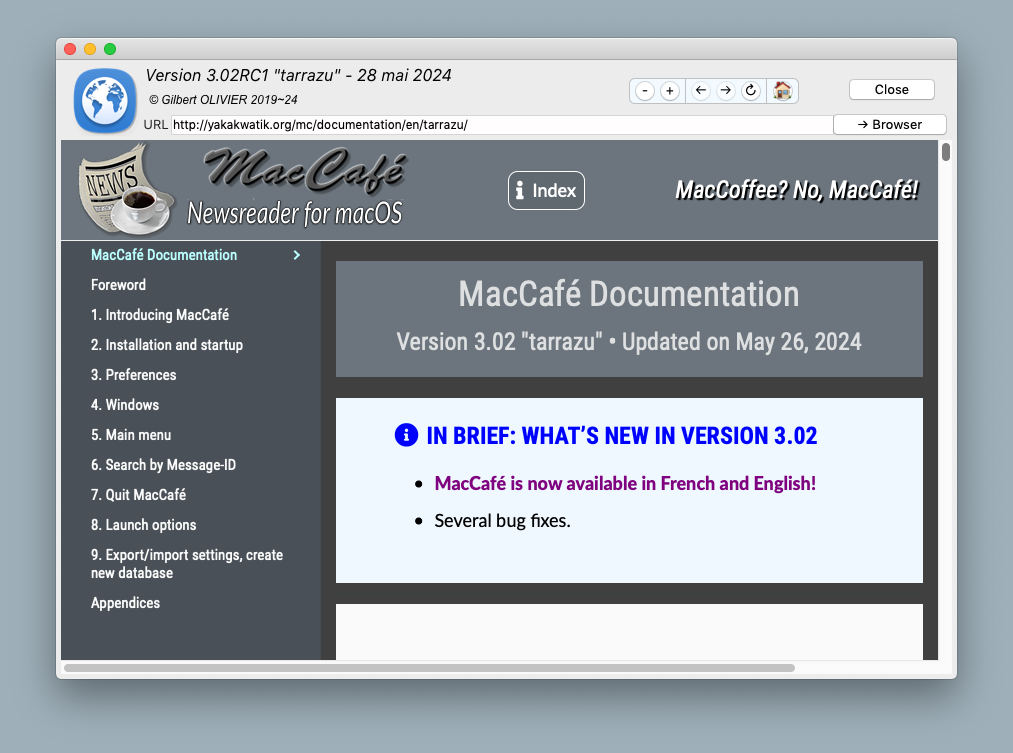Expand the MacCafé Documentation chevron
The image size is (1013, 753).
tap(296, 255)
